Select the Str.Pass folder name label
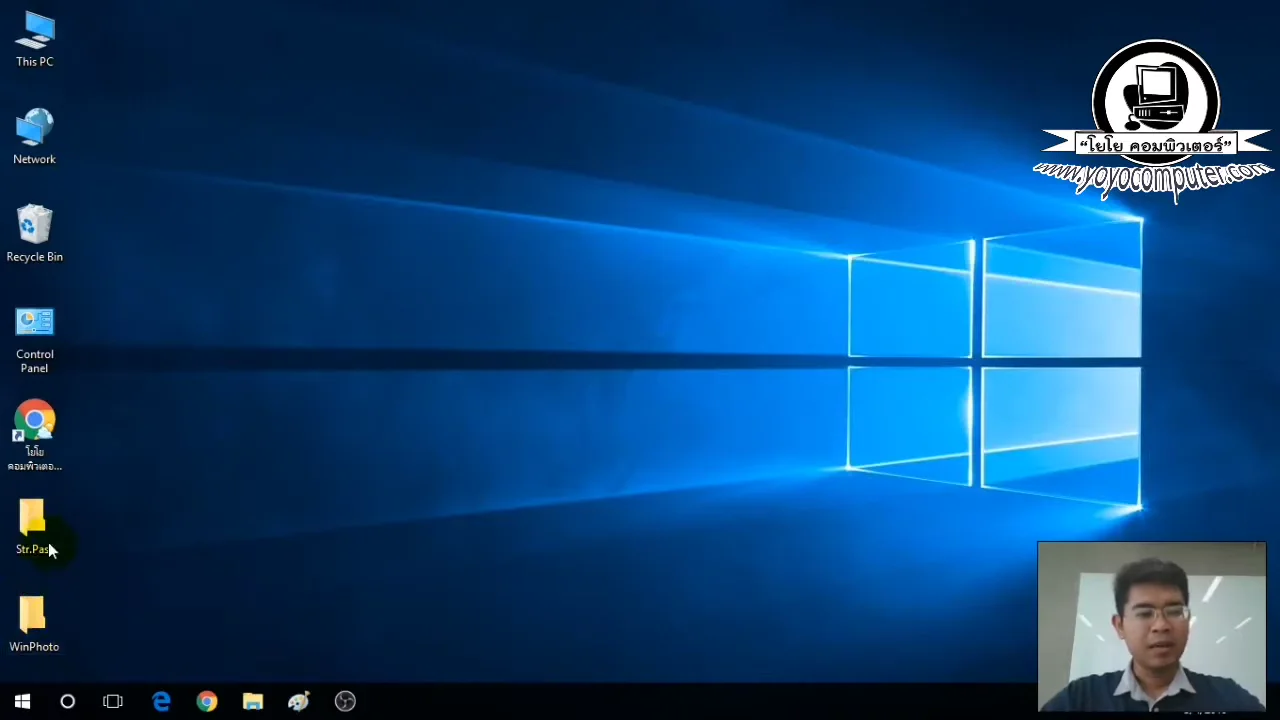1280x720 pixels. pyautogui.click(x=33, y=549)
